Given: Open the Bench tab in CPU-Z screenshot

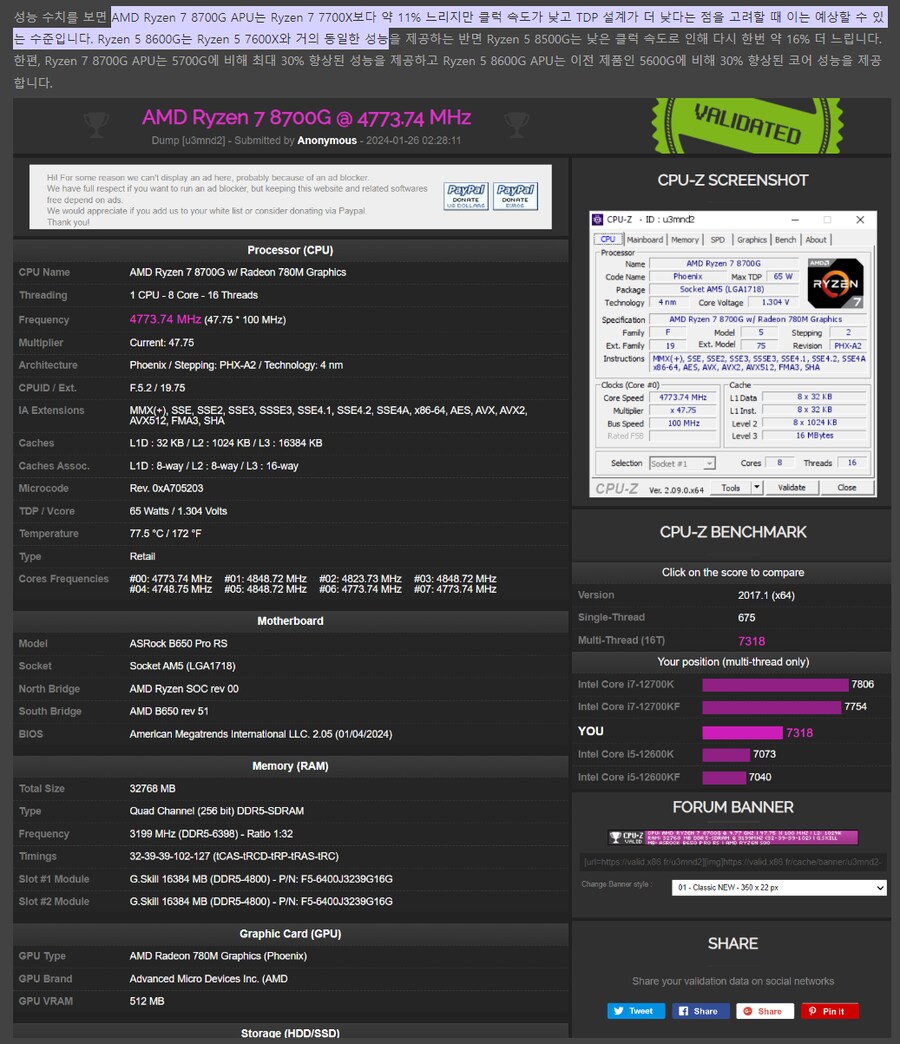Looking at the screenshot, I should 786,240.
